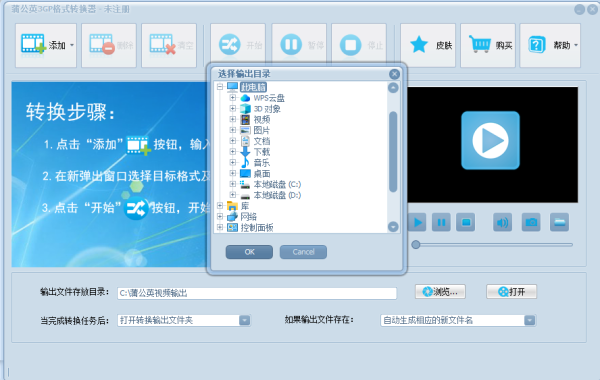Viewport: 600px width, 380px height.
Task: Expand the 图片 folder node
Action: 233,130
